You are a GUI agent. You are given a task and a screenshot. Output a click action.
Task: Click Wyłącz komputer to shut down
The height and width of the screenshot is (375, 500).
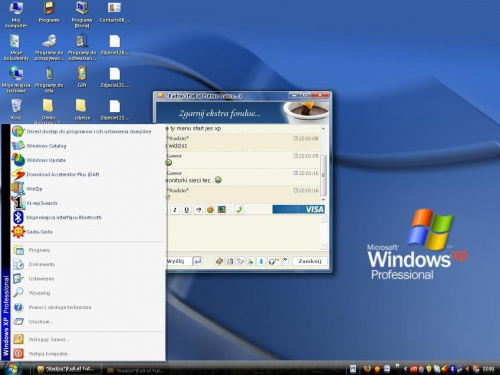pos(88,354)
